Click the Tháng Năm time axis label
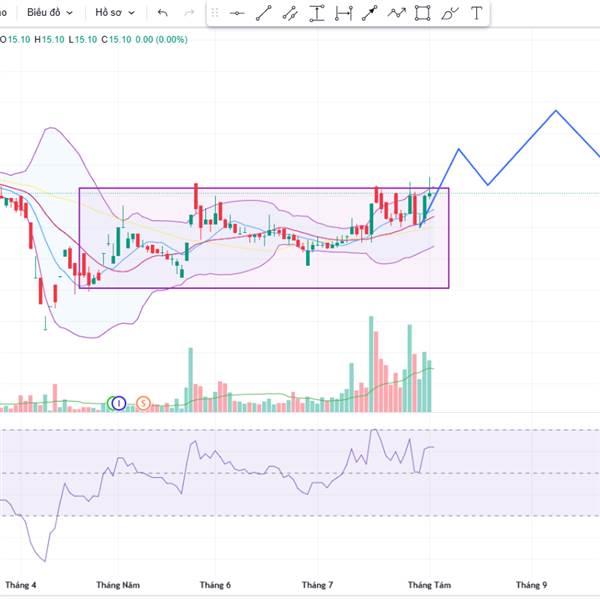 click(x=118, y=585)
